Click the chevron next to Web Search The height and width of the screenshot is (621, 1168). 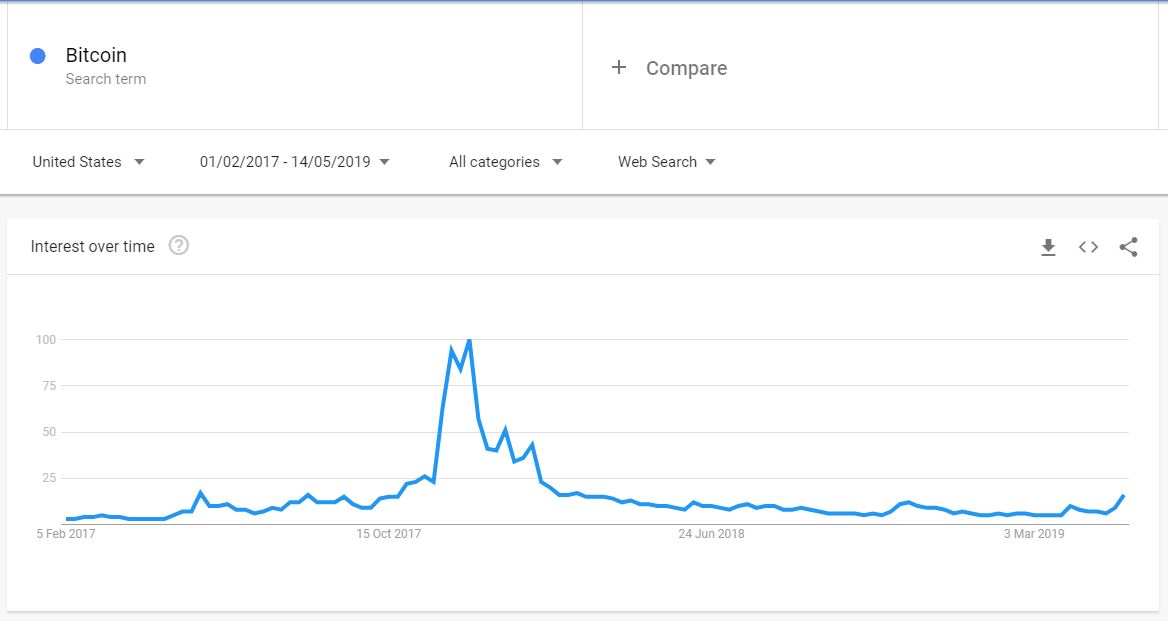tap(710, 161)
